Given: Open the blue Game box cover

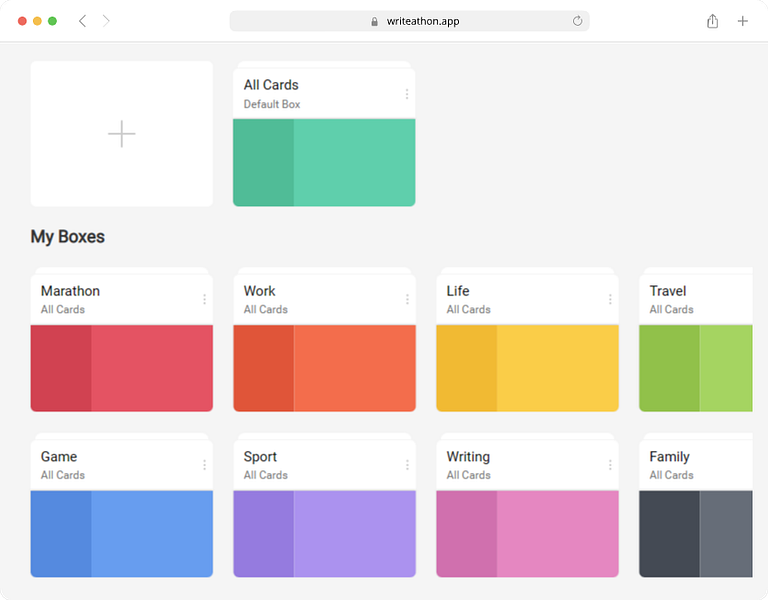Looking at the screenshot, I should (x=121, y=533).
